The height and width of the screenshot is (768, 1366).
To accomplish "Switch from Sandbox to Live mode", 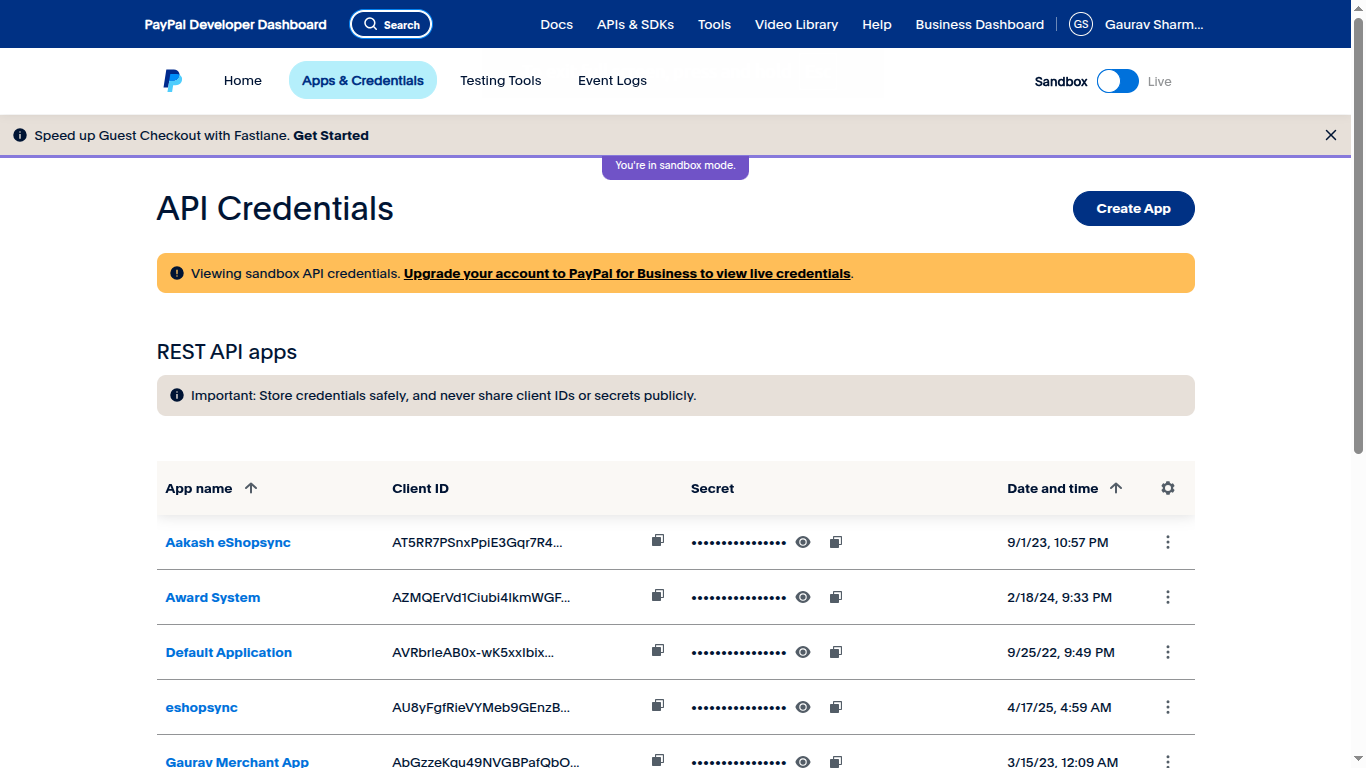I will (1117, 81).
